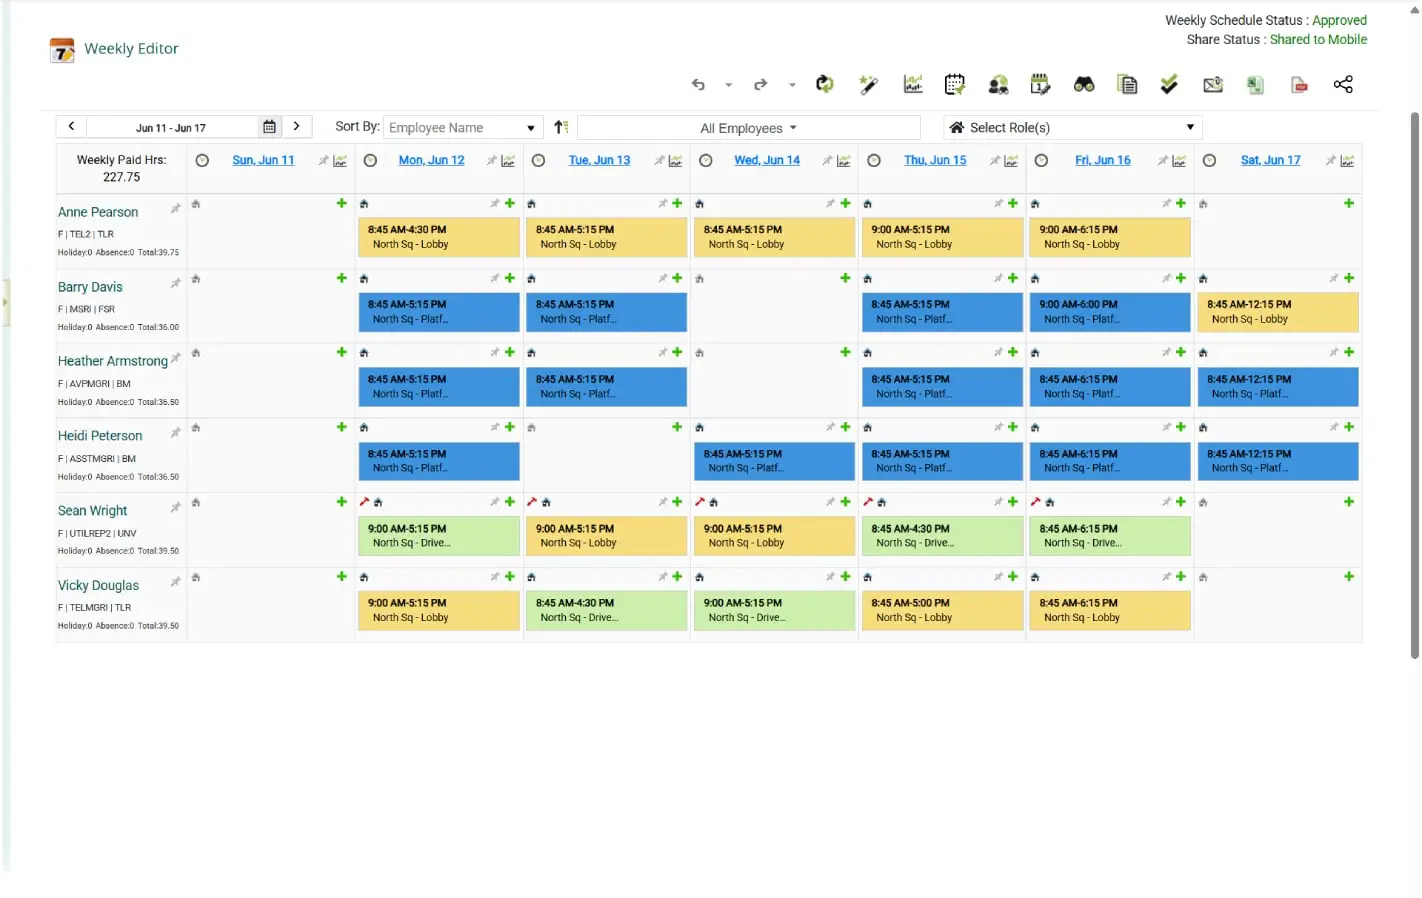Toggle the sort direction arrow
This screenshot has height=898, width=1422.
(x=561, y=127)
